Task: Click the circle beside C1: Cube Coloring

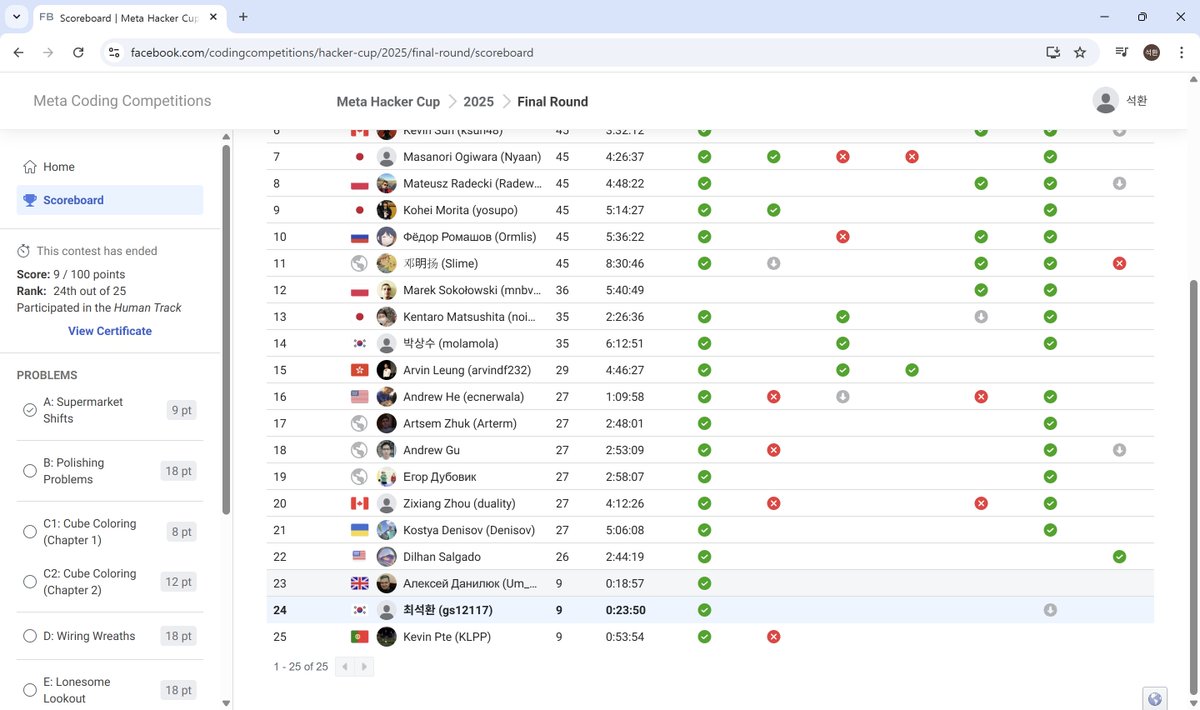Action: pos(30,532)
